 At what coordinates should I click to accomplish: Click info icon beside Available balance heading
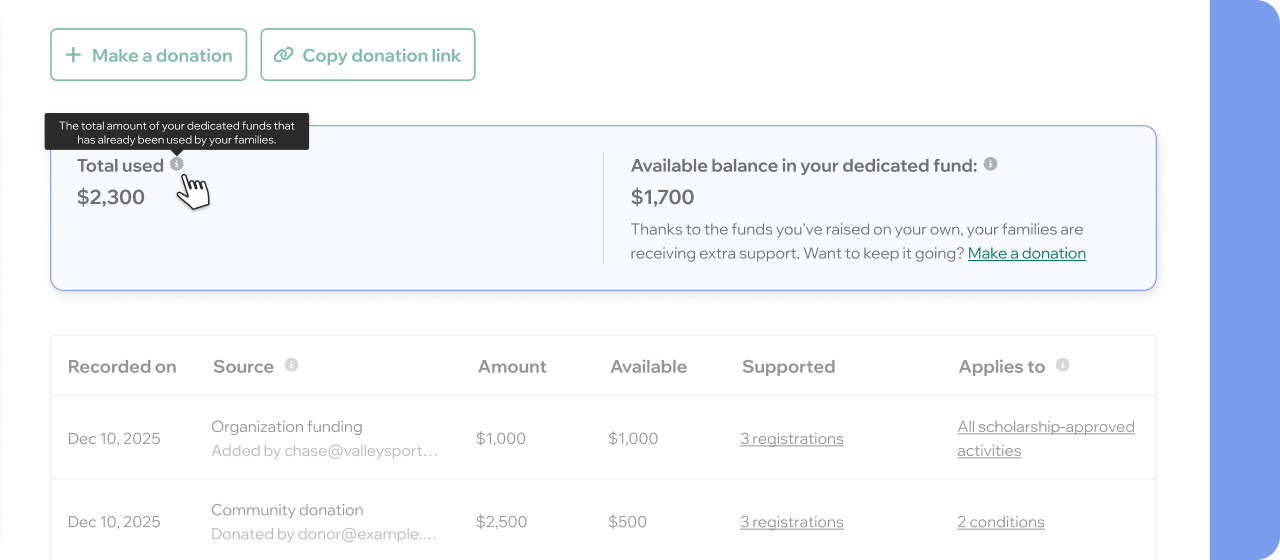tap(990, 164)
